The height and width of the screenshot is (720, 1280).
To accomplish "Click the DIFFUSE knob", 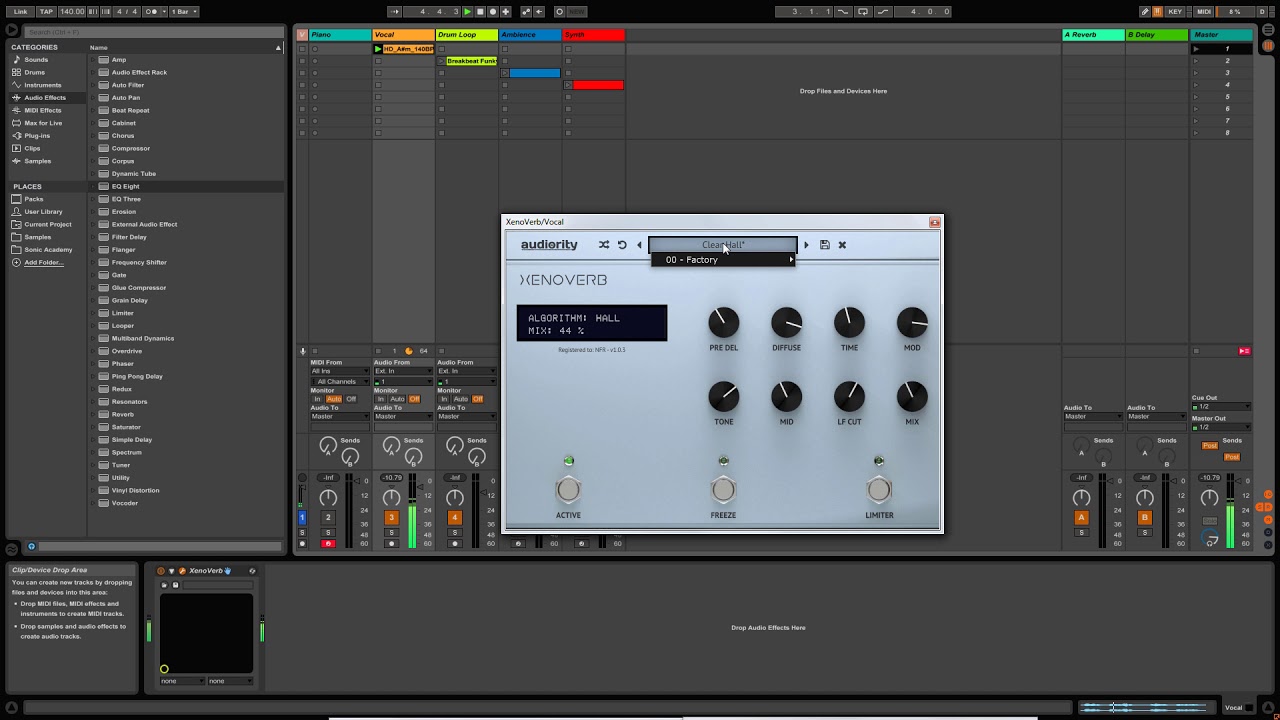I will (786, 322).
